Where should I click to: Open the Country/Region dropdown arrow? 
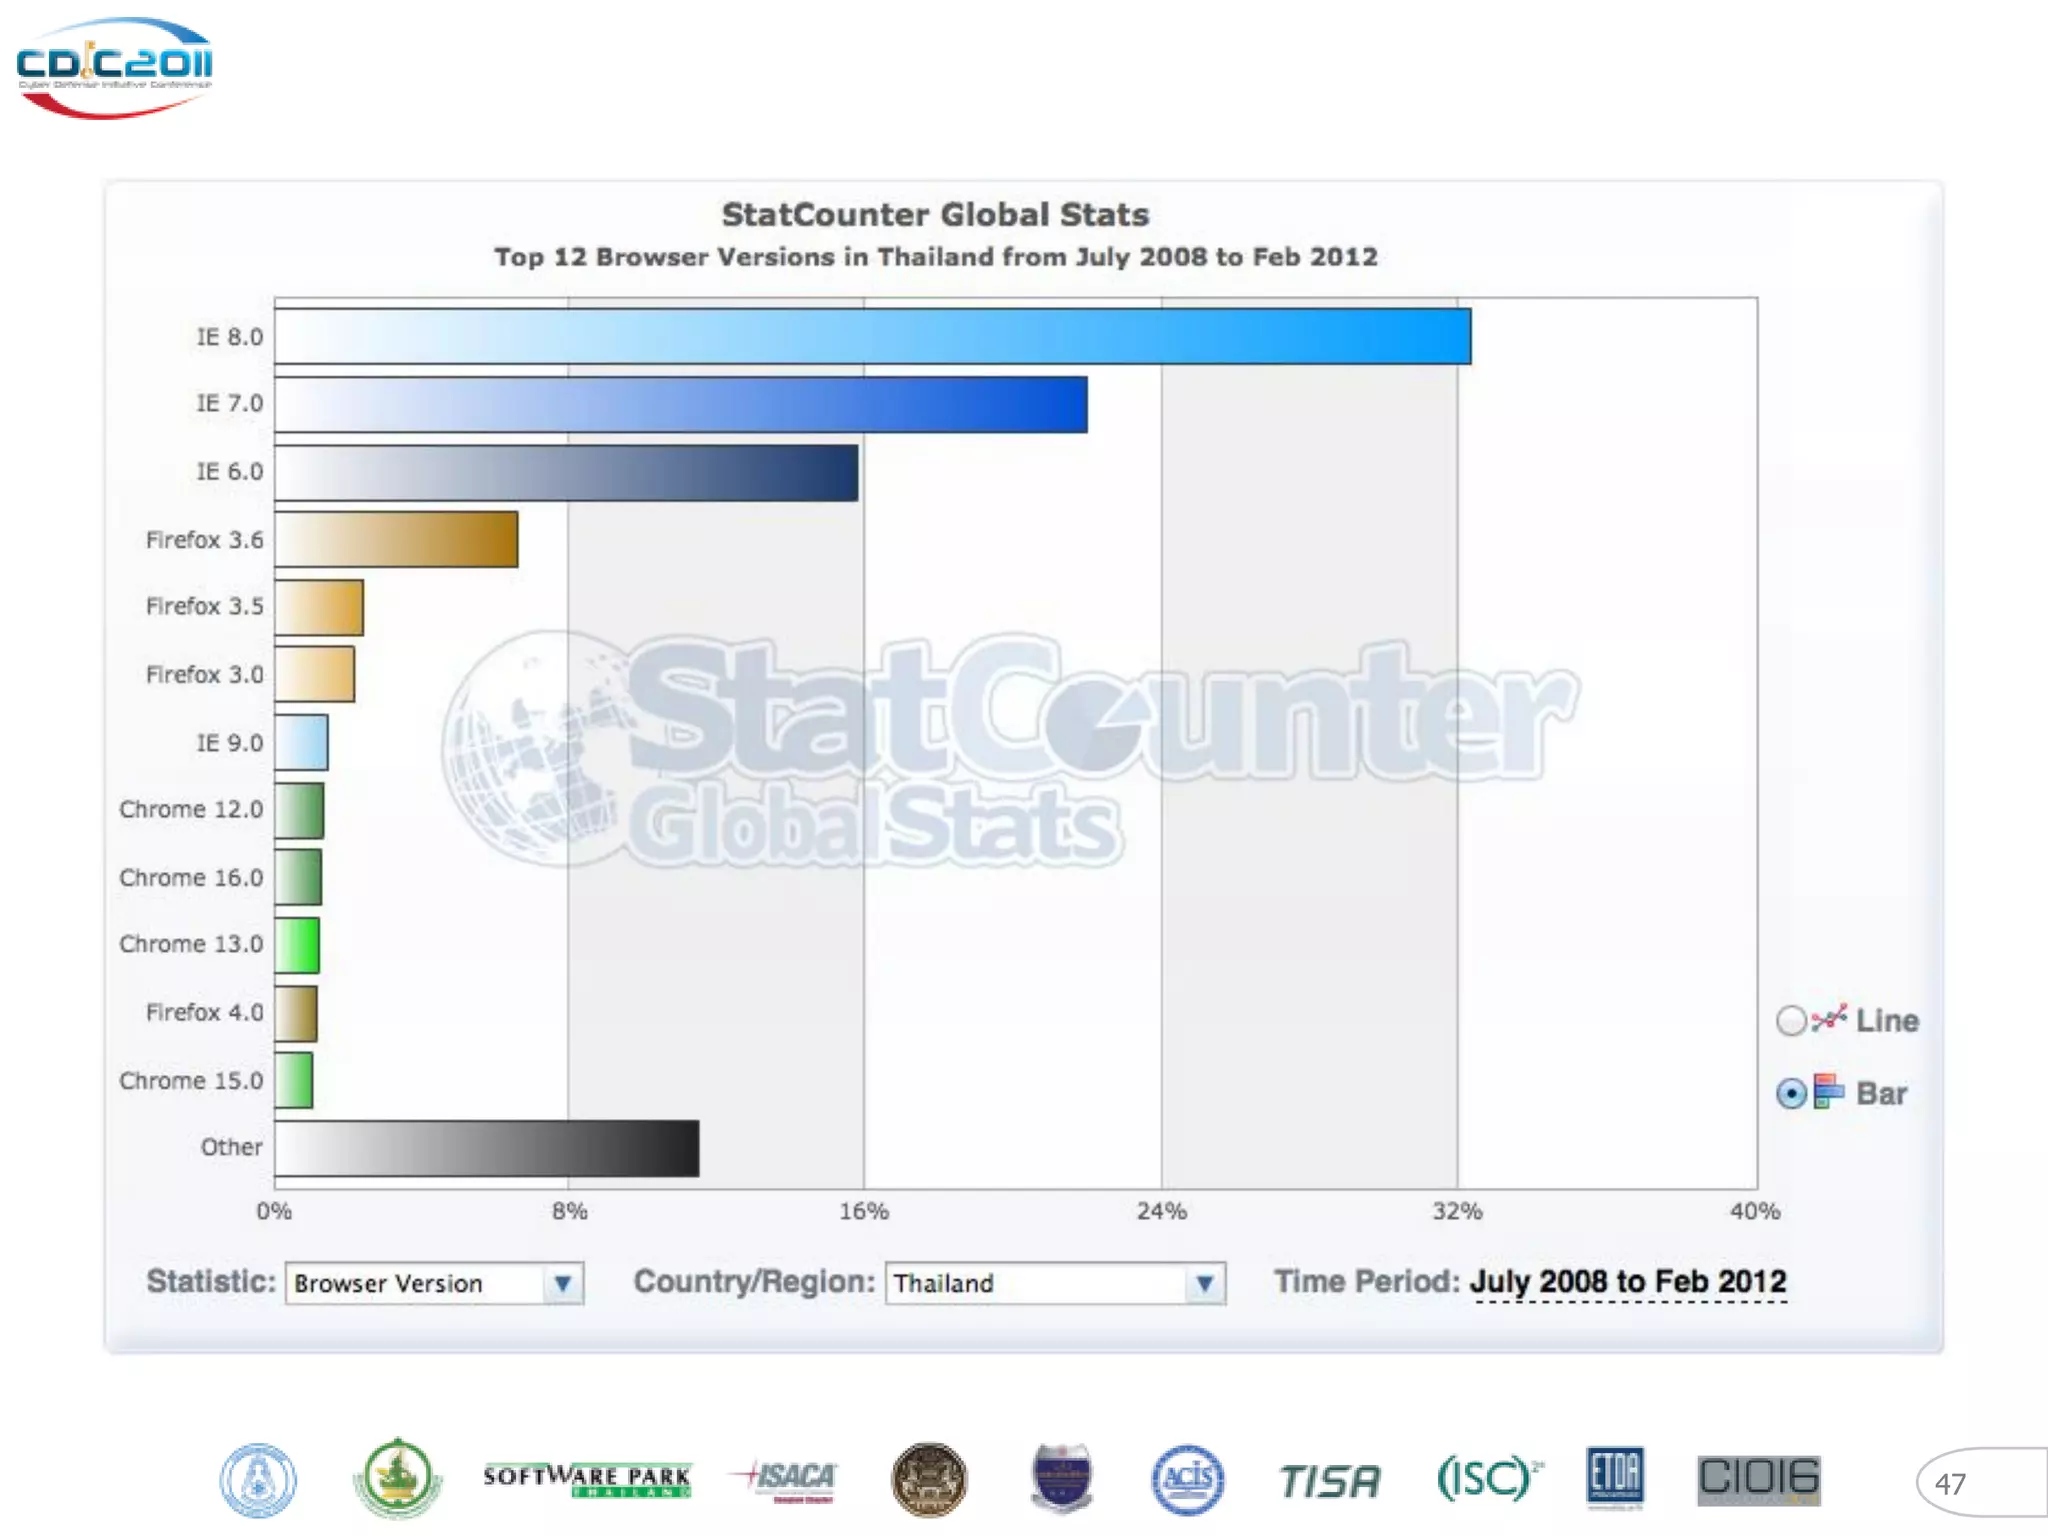click(x=1204, y=1283)
